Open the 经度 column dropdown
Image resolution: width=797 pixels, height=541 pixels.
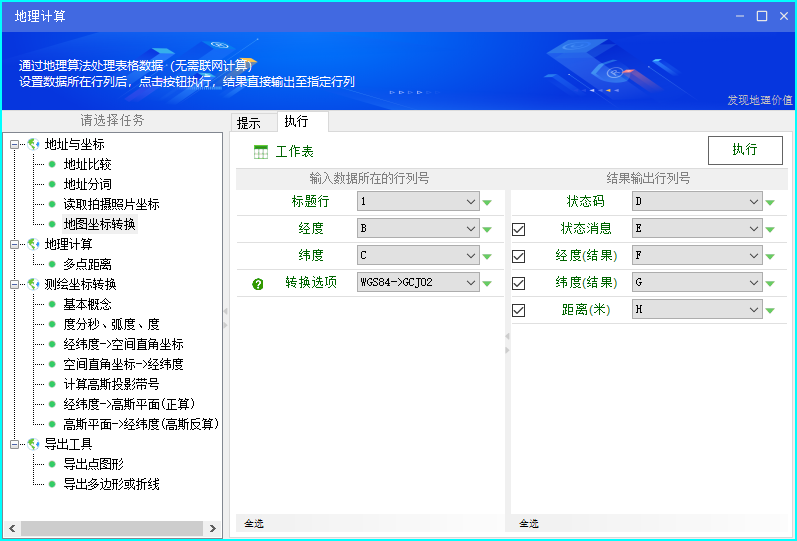coord(418,228)
